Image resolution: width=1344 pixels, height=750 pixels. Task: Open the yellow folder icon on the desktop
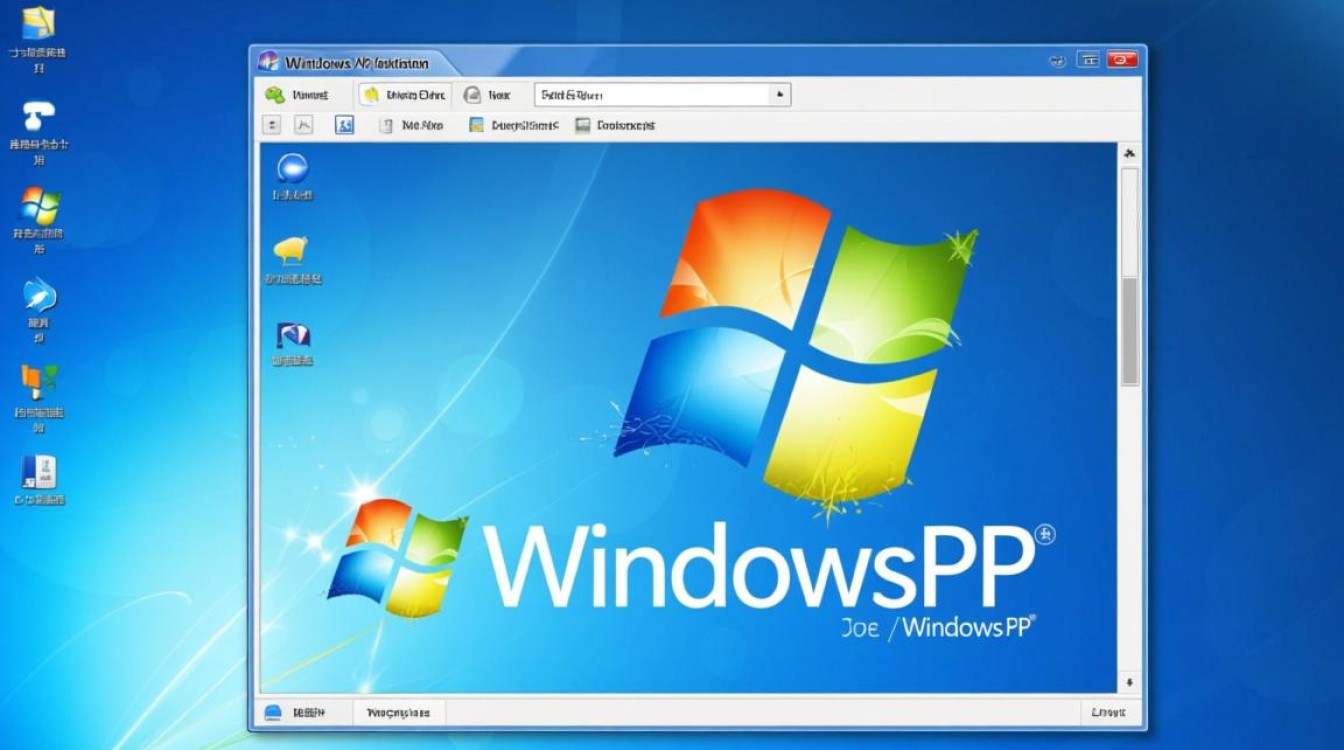39,23
